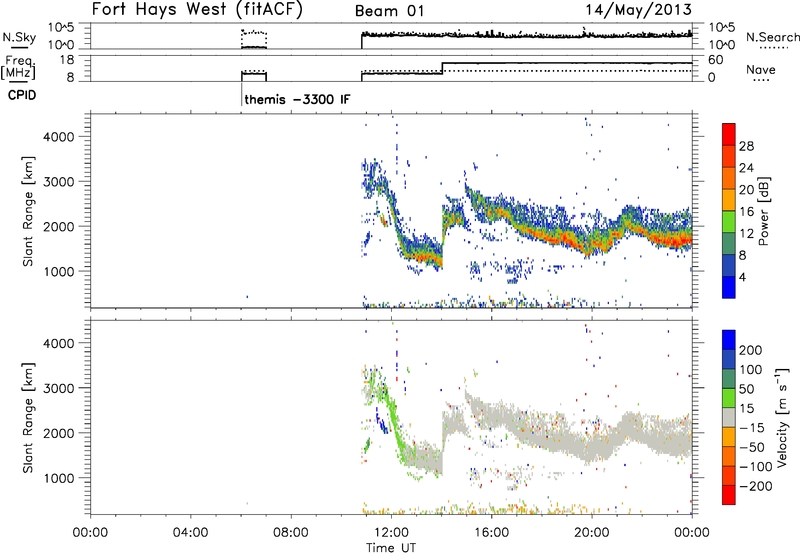Image resolution: width=800 pixels, height=554 pixels.
Task: Click the '1000' tick in the power panel
Action: tap(59, 271)
